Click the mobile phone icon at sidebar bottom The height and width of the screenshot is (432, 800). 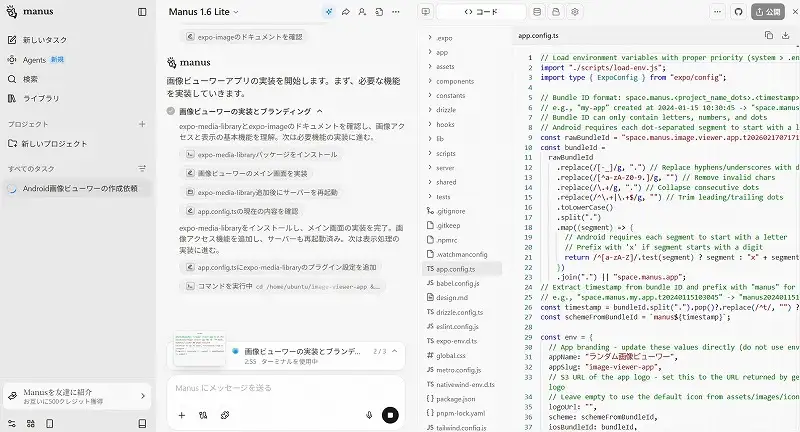pos(49,423)
